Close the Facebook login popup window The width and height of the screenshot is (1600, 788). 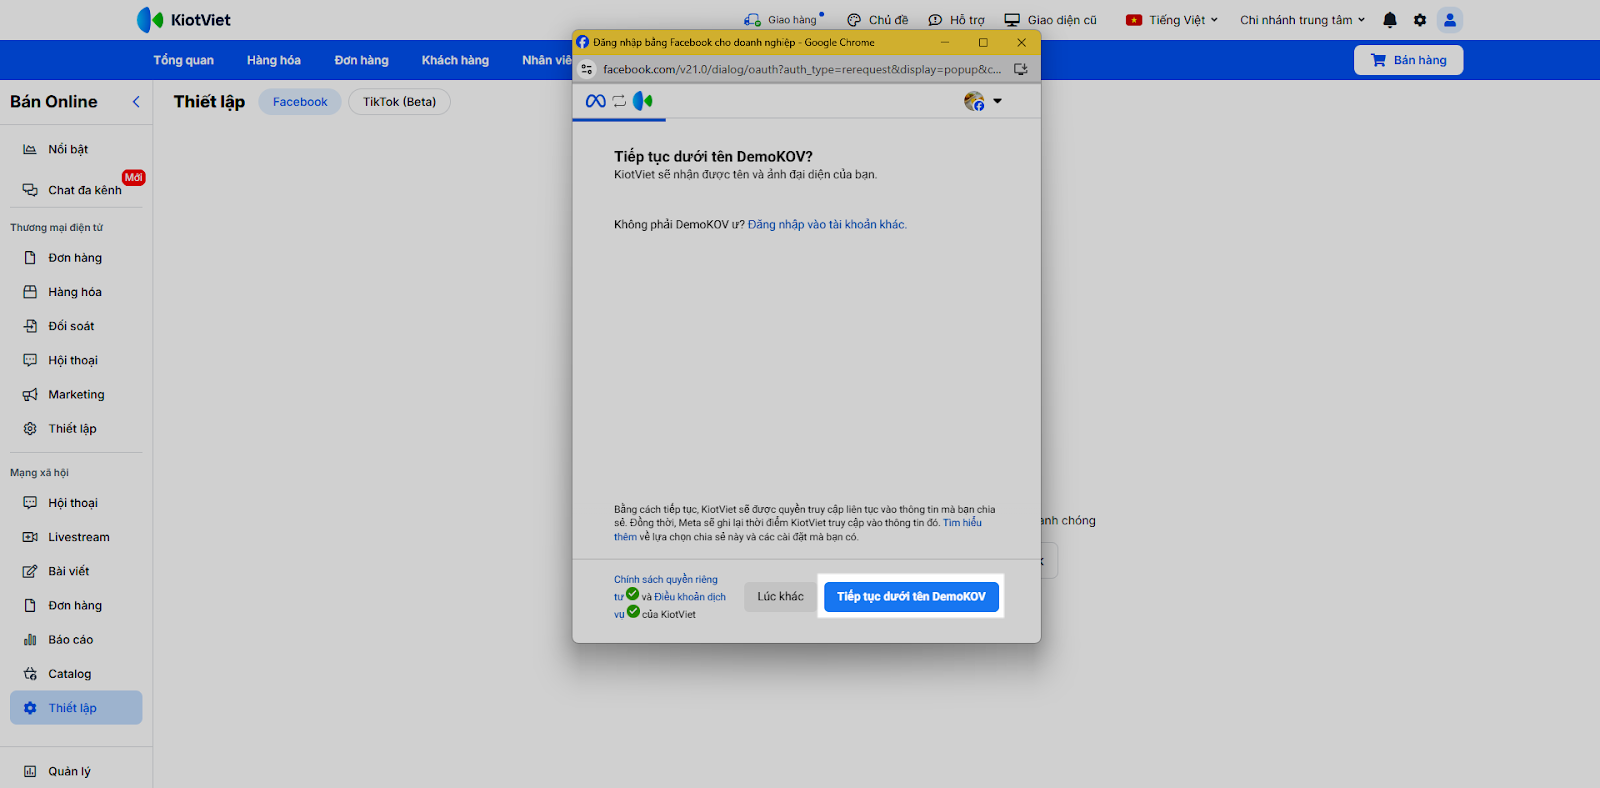tap(1021, 42)
